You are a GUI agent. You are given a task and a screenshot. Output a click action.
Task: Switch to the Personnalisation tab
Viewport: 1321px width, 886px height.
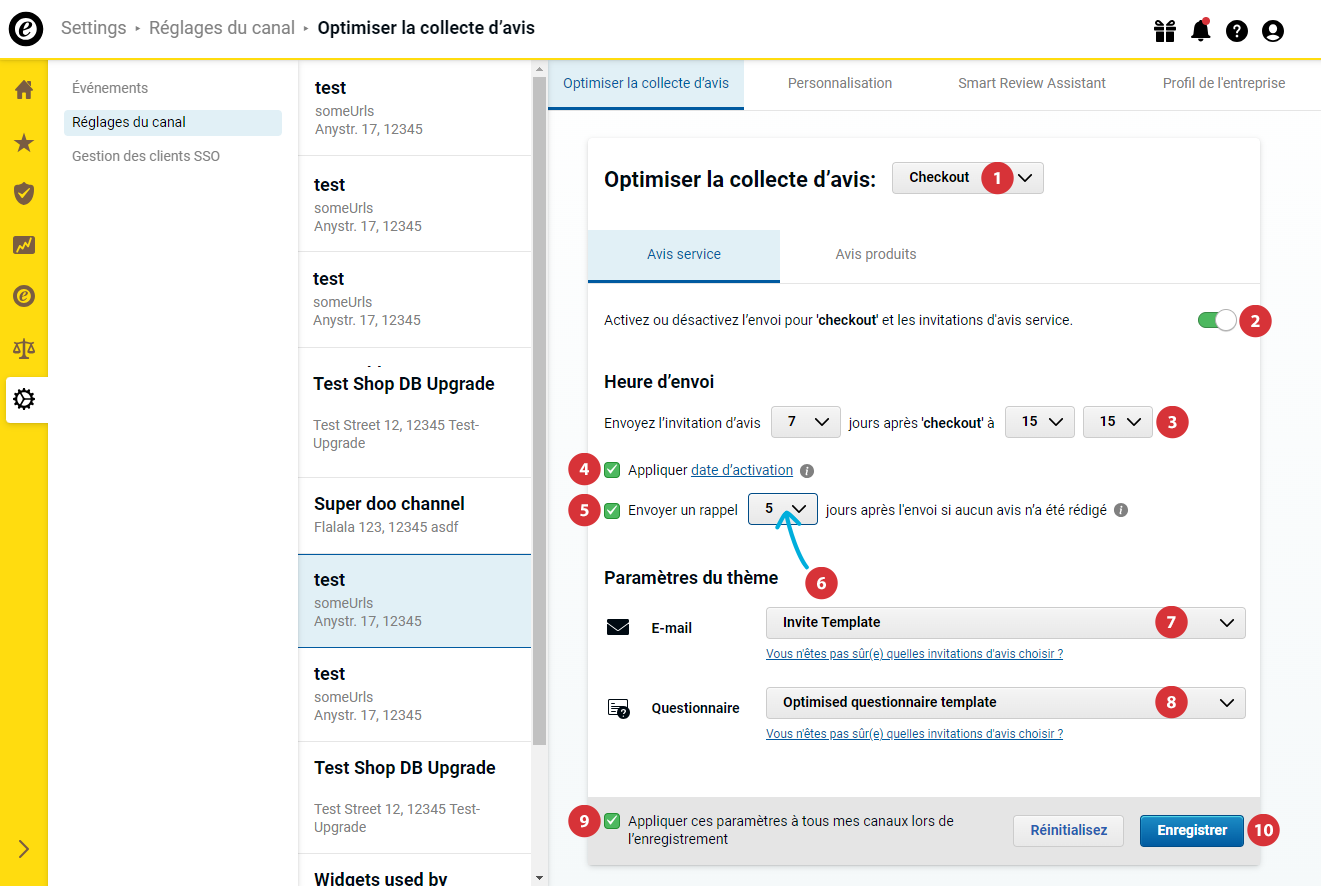pos(839,84)
